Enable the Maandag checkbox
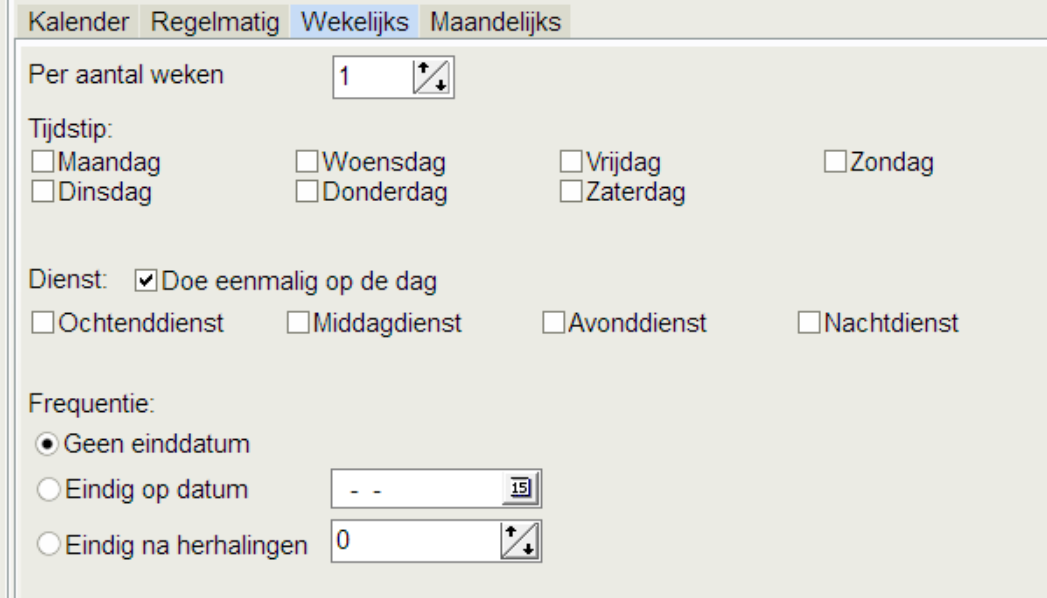Image resolution: width=1047 pixels, height=598 pixels. 42,161
